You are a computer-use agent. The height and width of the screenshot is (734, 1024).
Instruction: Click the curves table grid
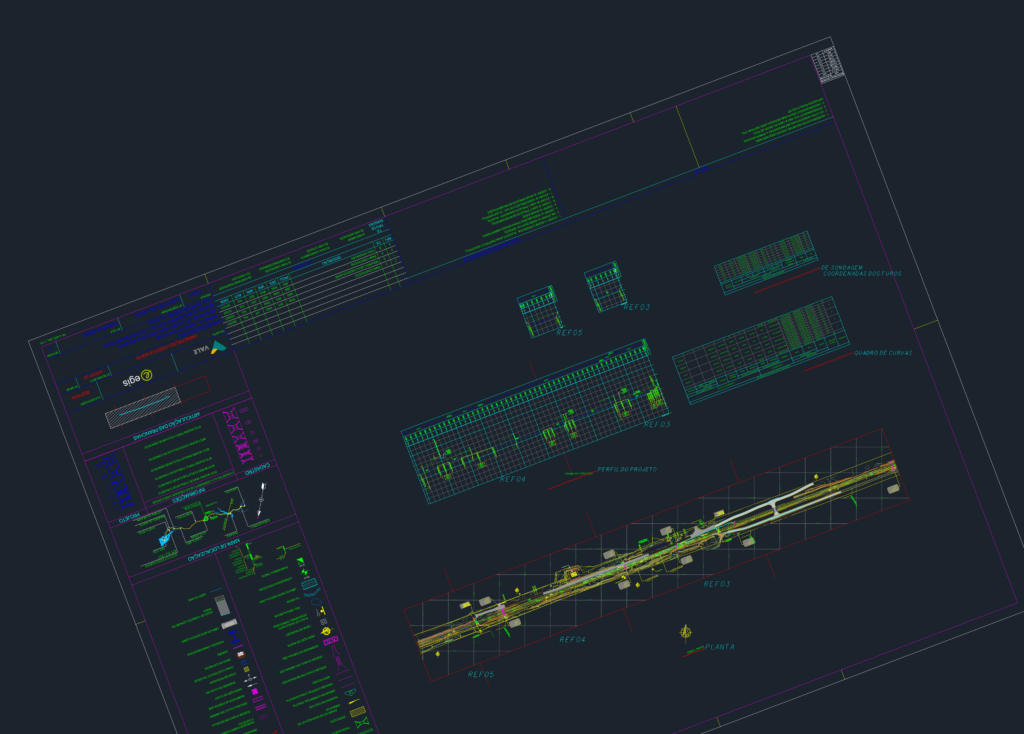point(761,351)
